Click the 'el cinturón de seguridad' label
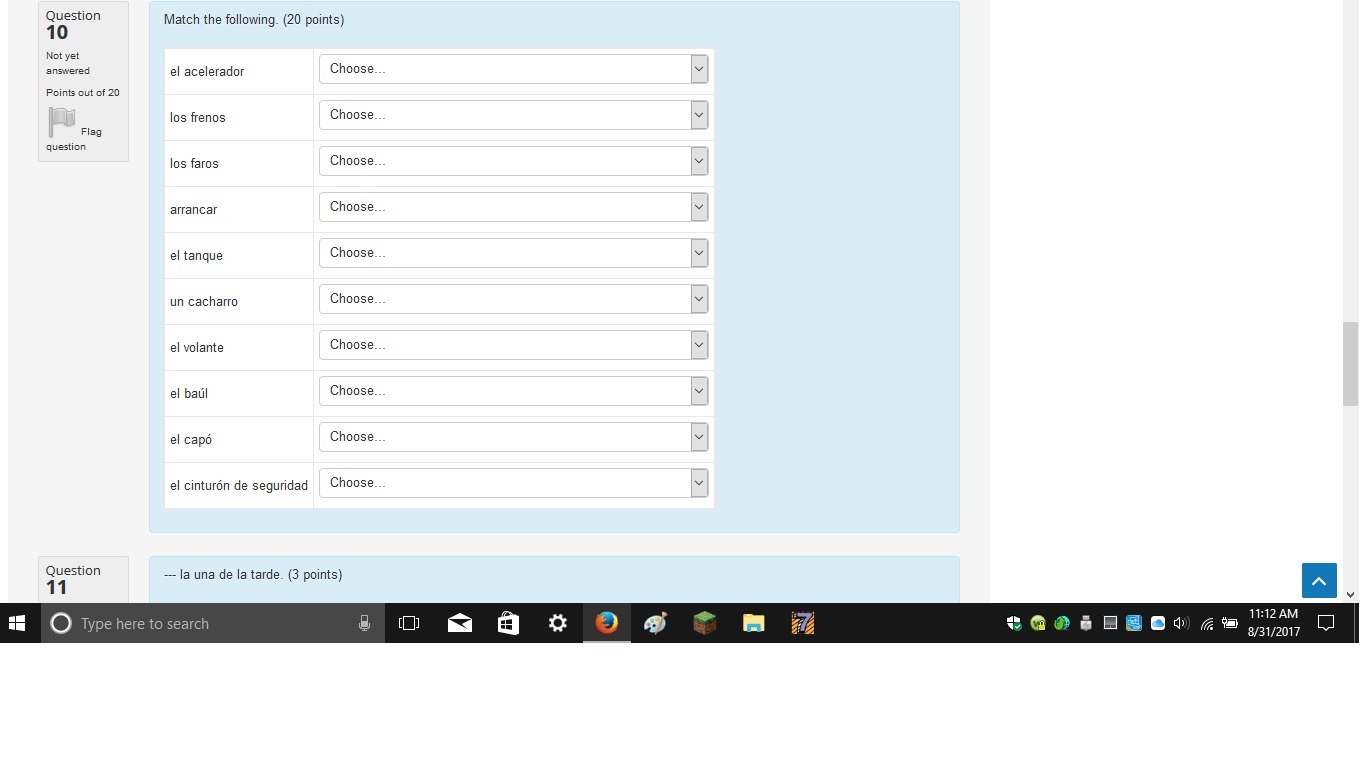Screen dimensions: 1366x768 point(239,486)
